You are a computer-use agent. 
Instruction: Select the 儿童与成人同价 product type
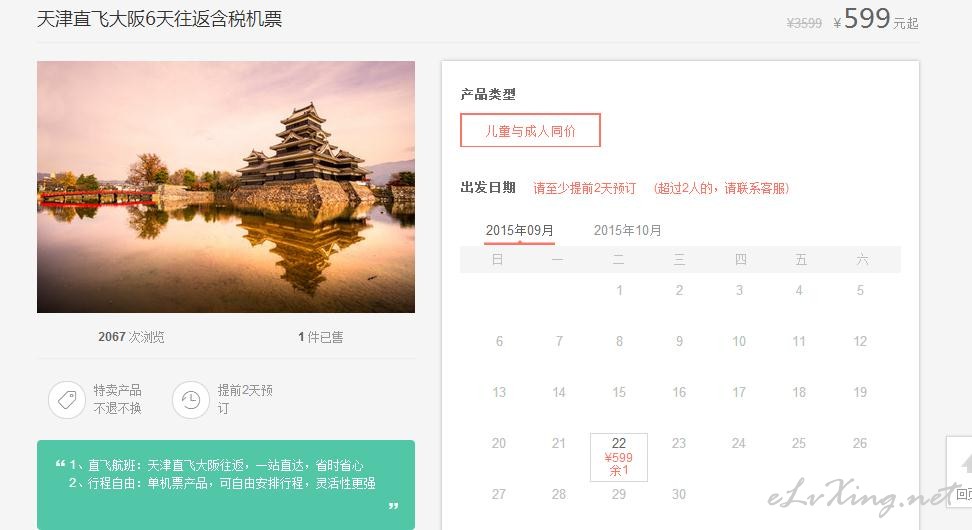pyautogui.click(x=530, y=131)
